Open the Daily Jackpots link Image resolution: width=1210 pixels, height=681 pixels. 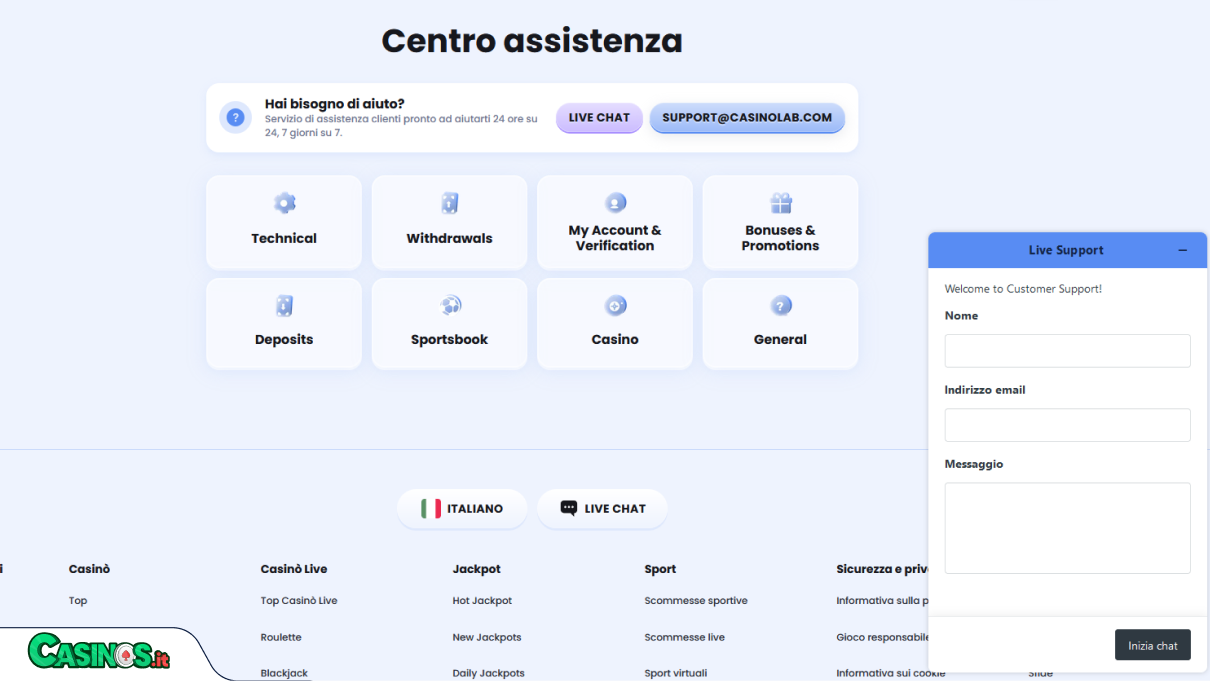pos(489,673)
